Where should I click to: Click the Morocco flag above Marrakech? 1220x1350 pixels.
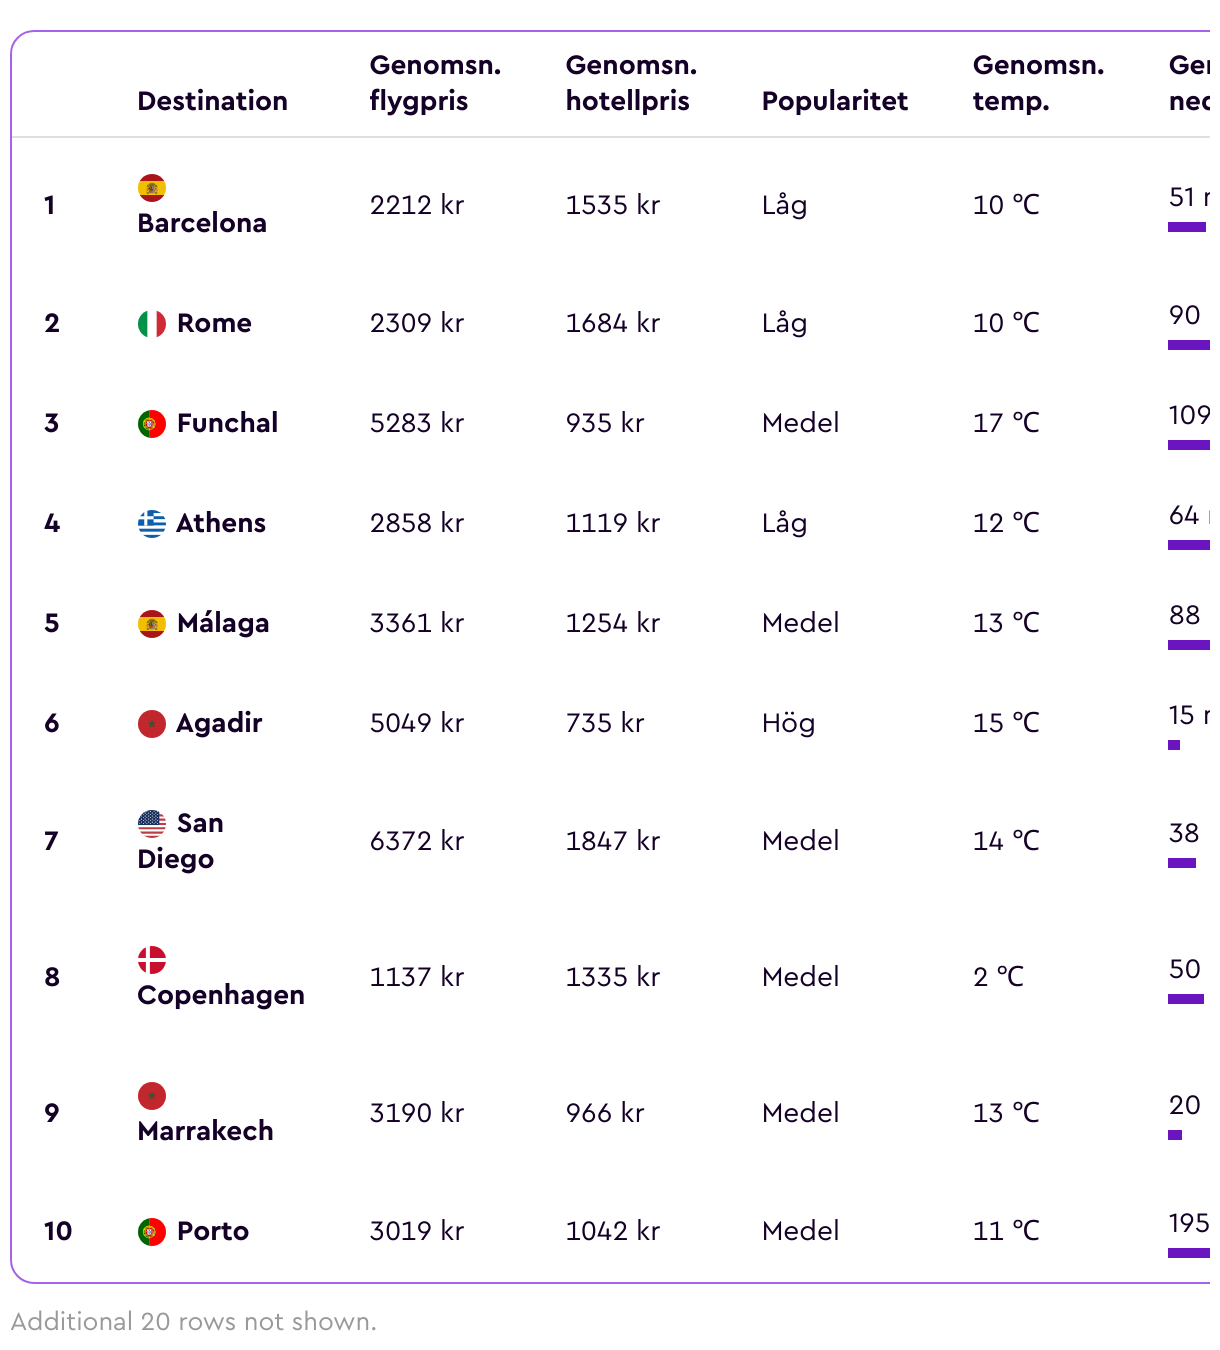click(x=152, y=1096)
